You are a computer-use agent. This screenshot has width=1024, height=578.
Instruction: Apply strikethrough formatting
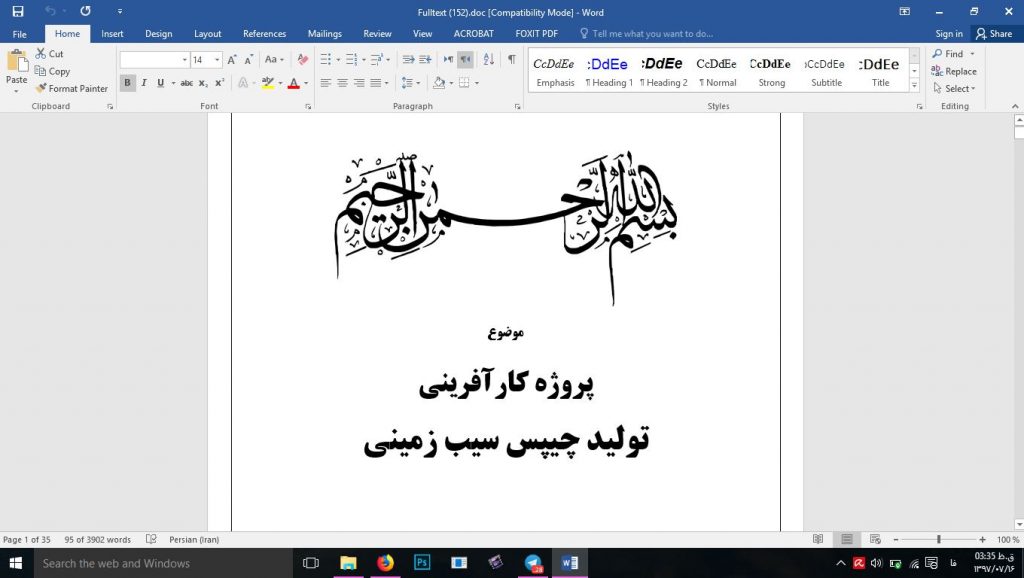click(x=186, y=83)
